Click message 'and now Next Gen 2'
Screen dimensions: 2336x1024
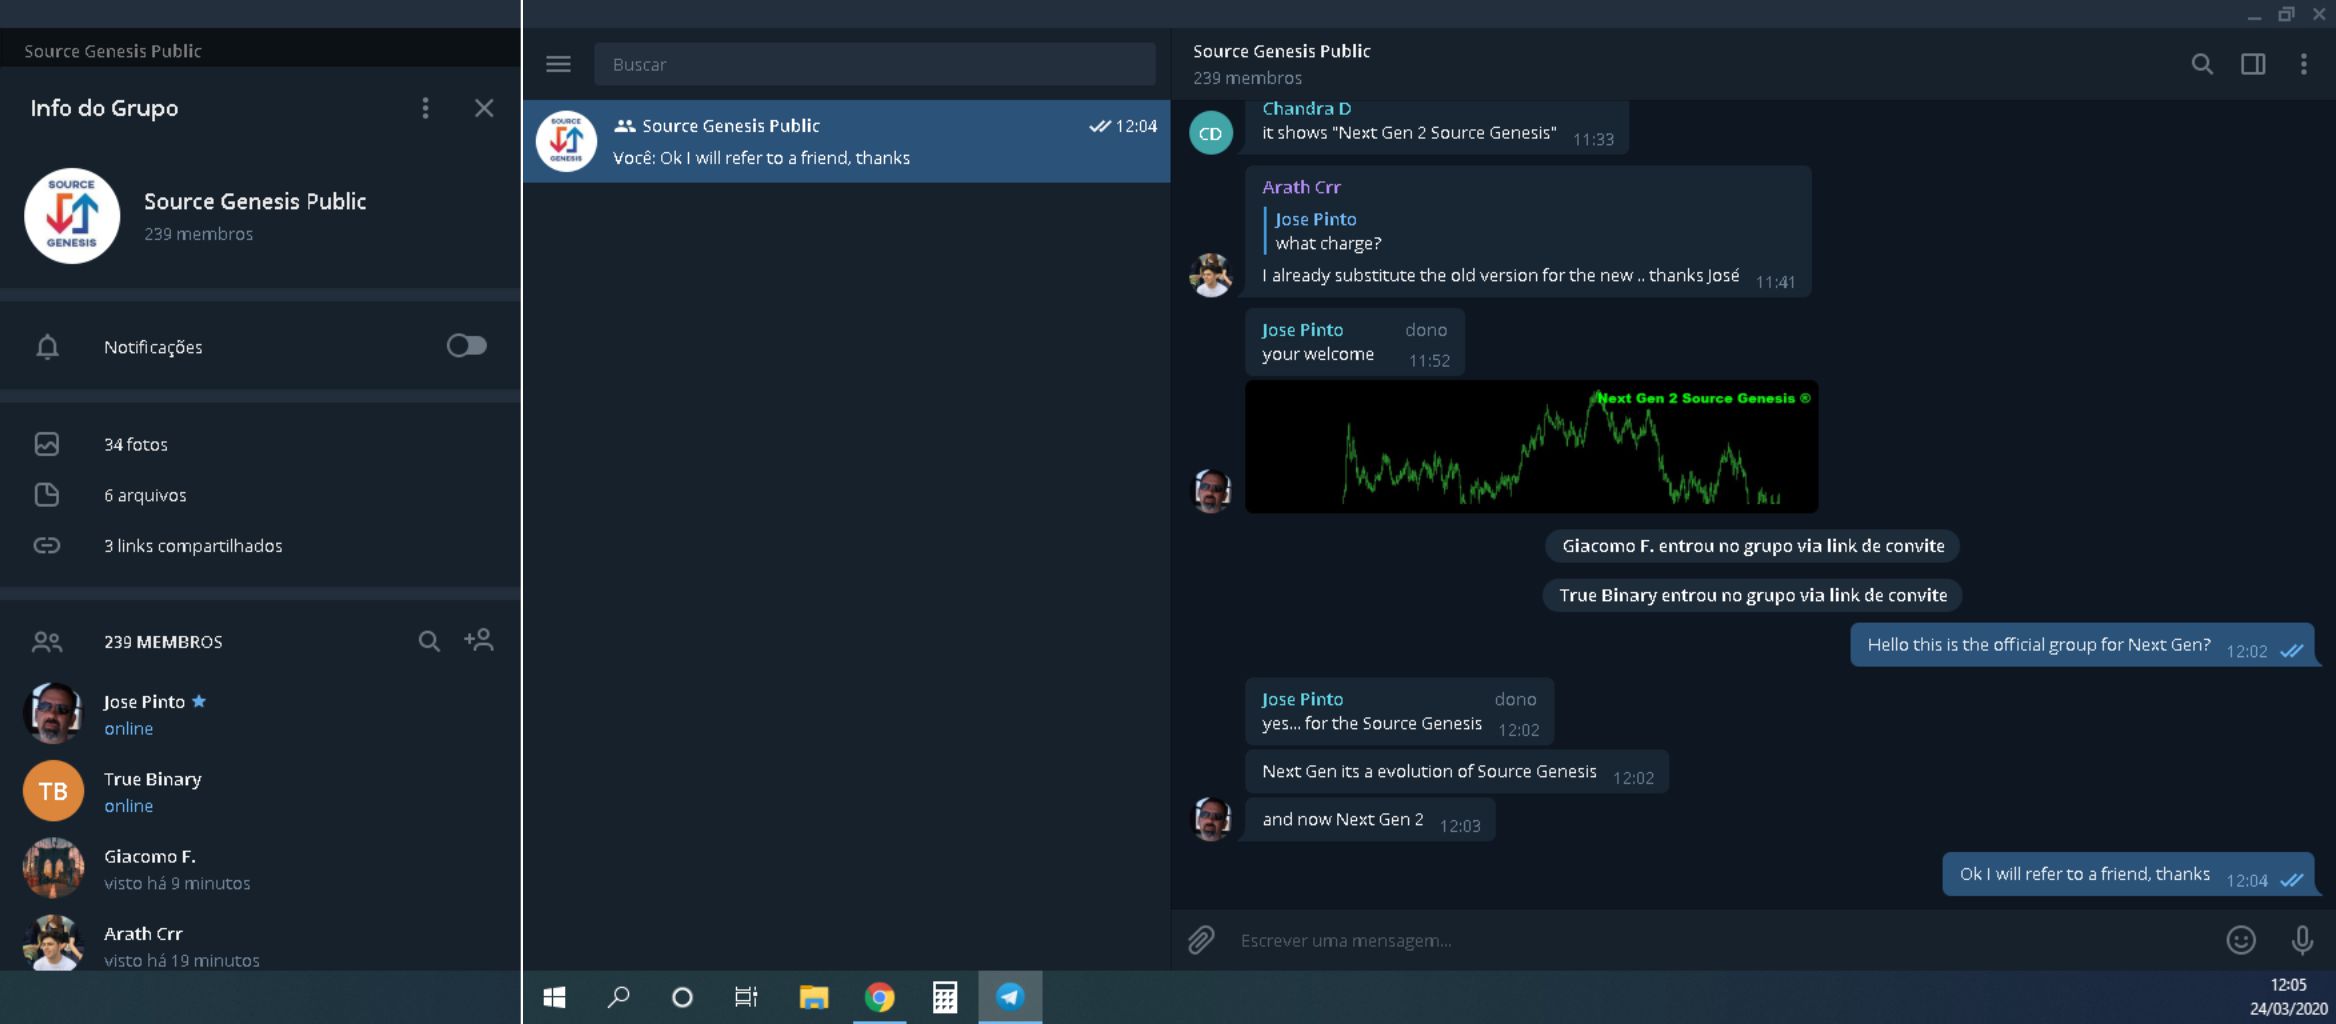pyautogui.click(x=1370, y=820)
